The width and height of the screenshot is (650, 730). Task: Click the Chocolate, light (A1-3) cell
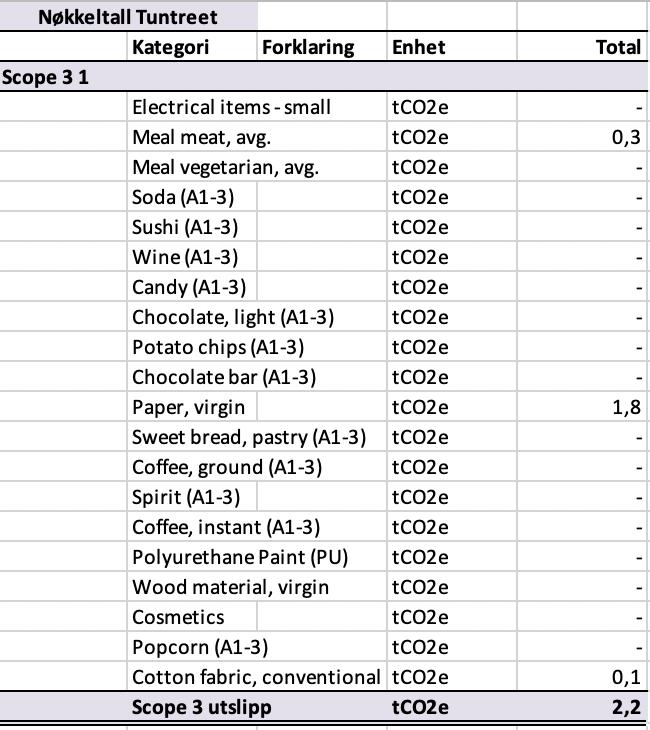pos(257,317)
